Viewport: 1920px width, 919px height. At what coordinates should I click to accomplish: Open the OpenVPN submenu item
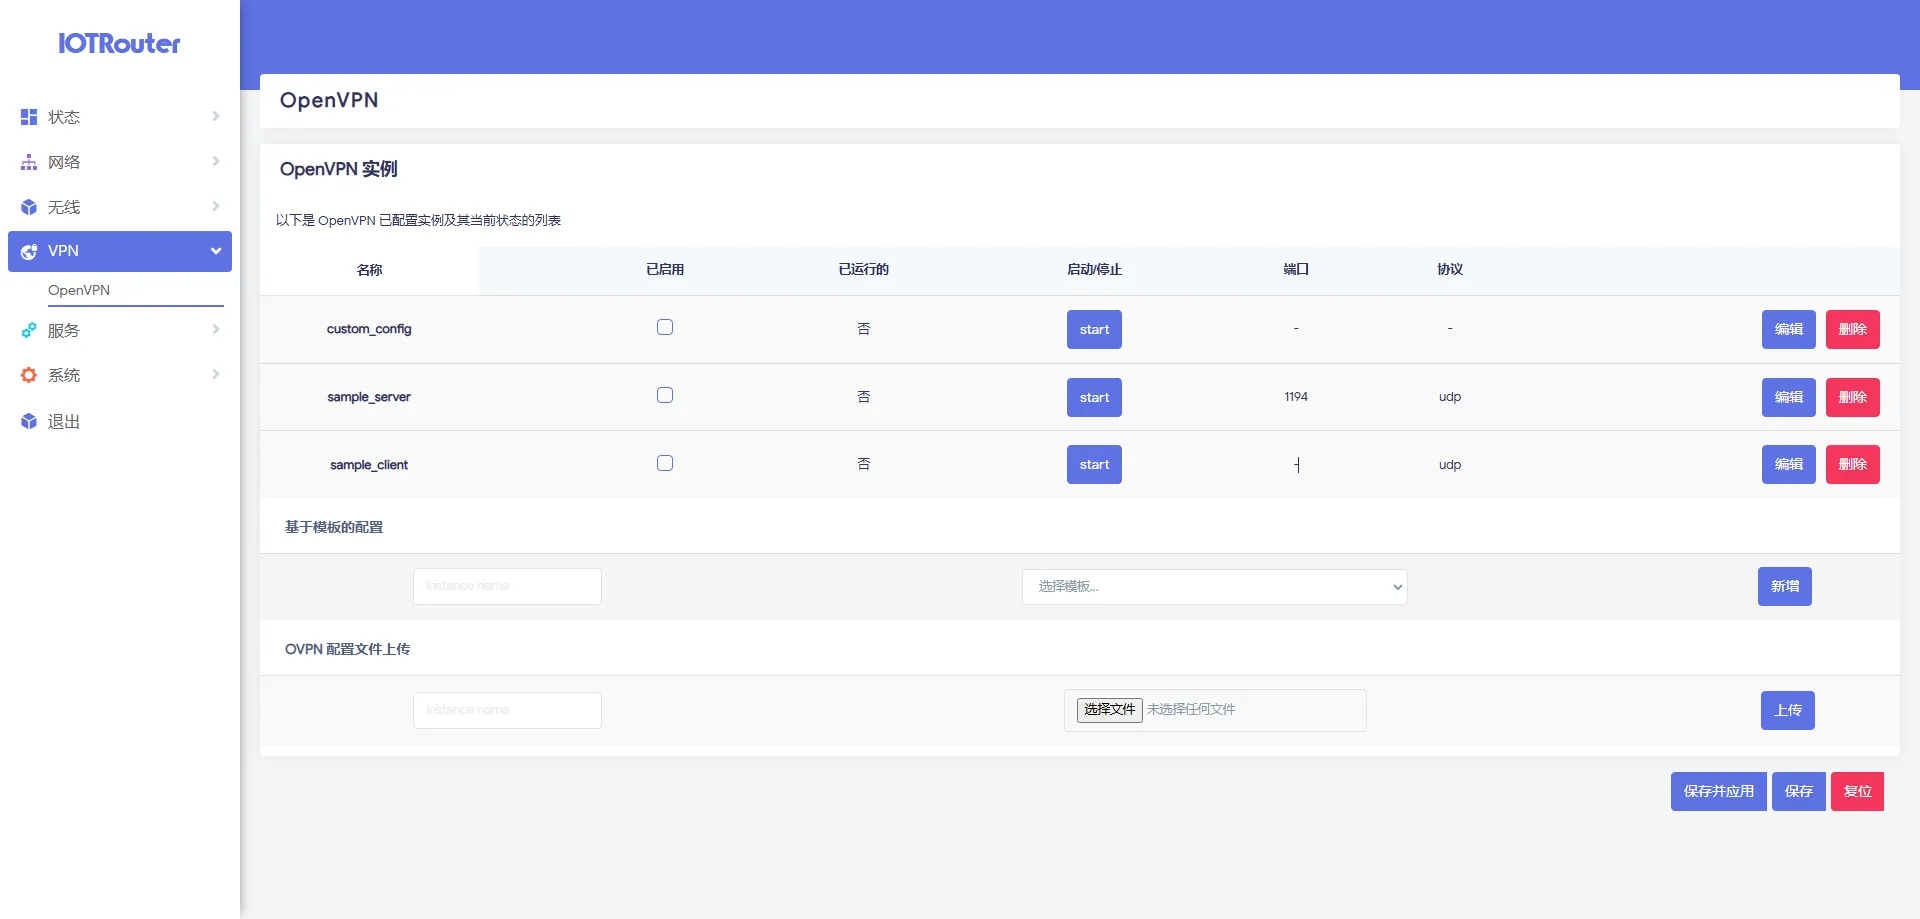click(x=79, y=290)
